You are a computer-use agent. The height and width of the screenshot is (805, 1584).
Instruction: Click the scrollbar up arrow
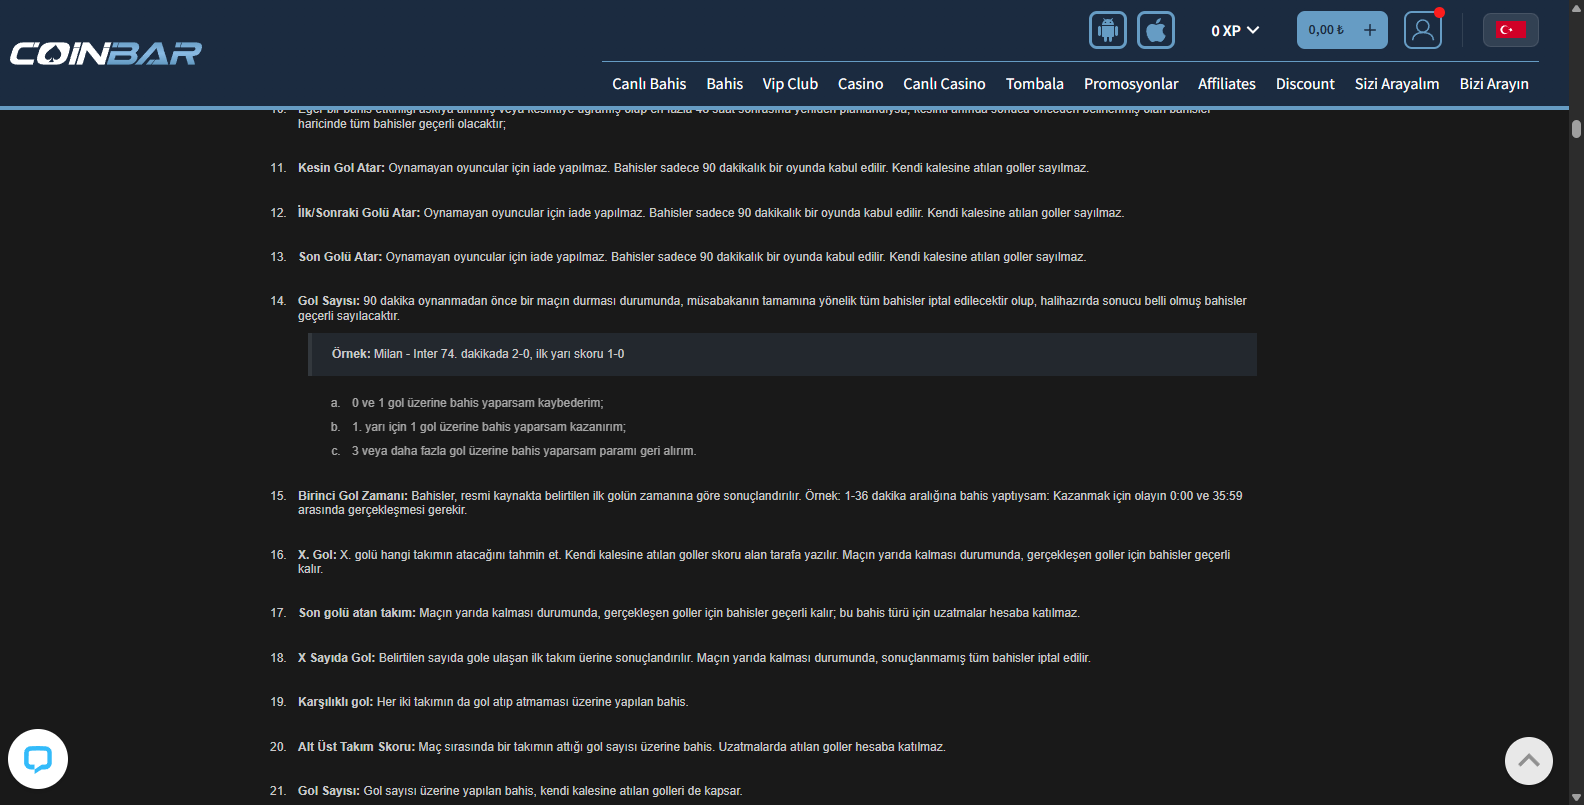click(1576, 7)
